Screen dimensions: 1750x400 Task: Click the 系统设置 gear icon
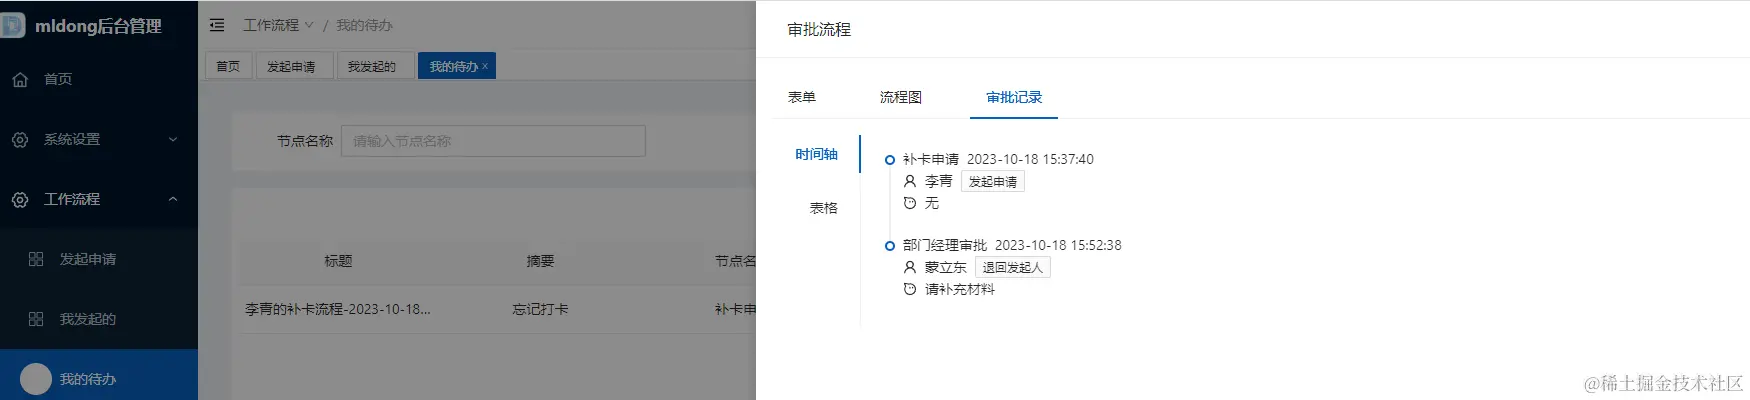tap(20, 140)
